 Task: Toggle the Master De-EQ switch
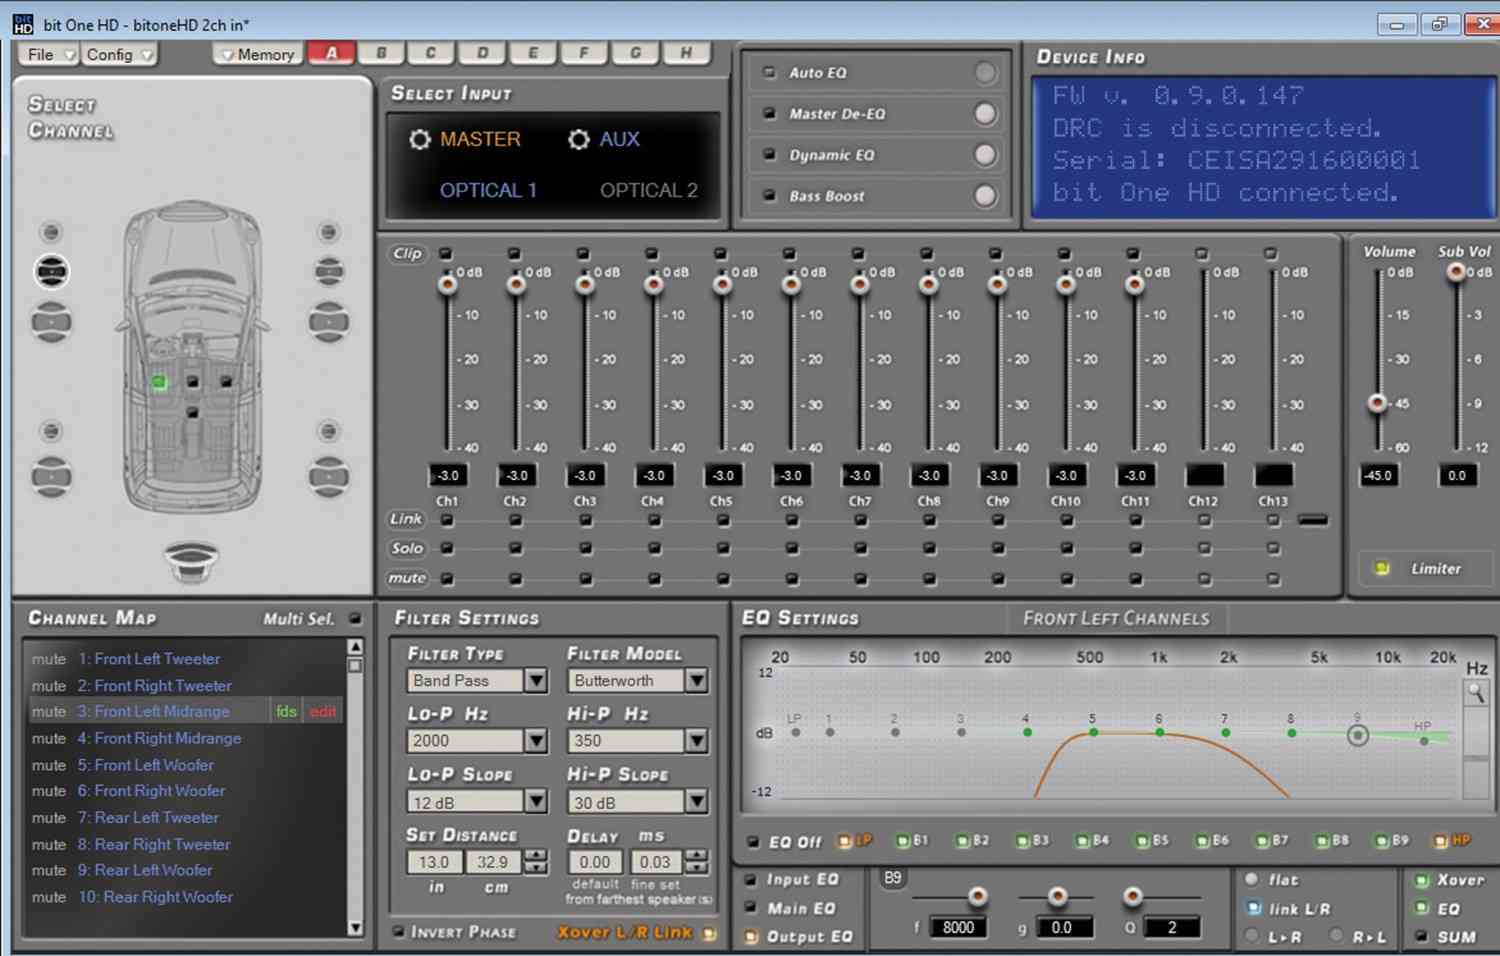(x=985, y=114)
